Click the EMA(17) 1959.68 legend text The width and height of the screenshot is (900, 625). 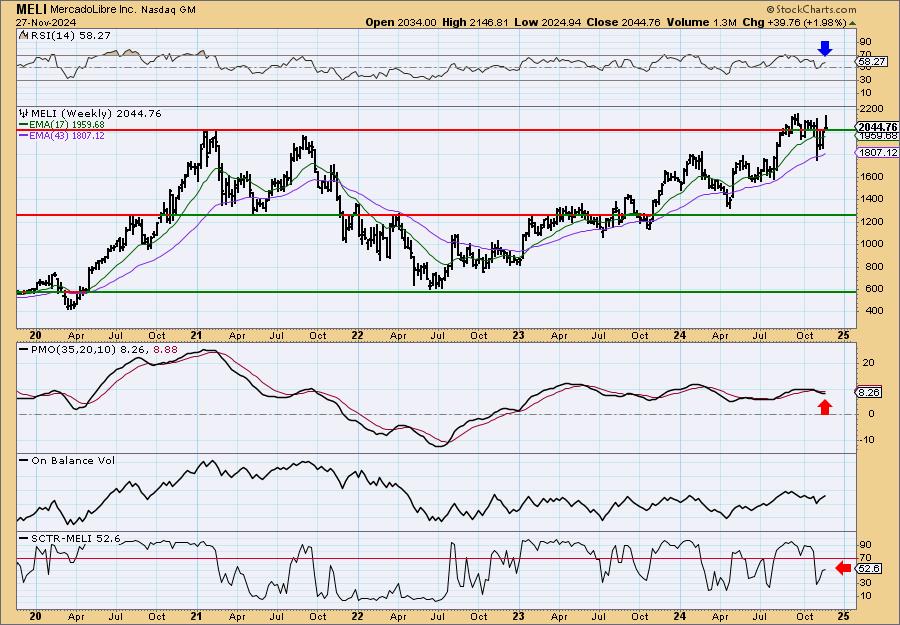(68, 125)
